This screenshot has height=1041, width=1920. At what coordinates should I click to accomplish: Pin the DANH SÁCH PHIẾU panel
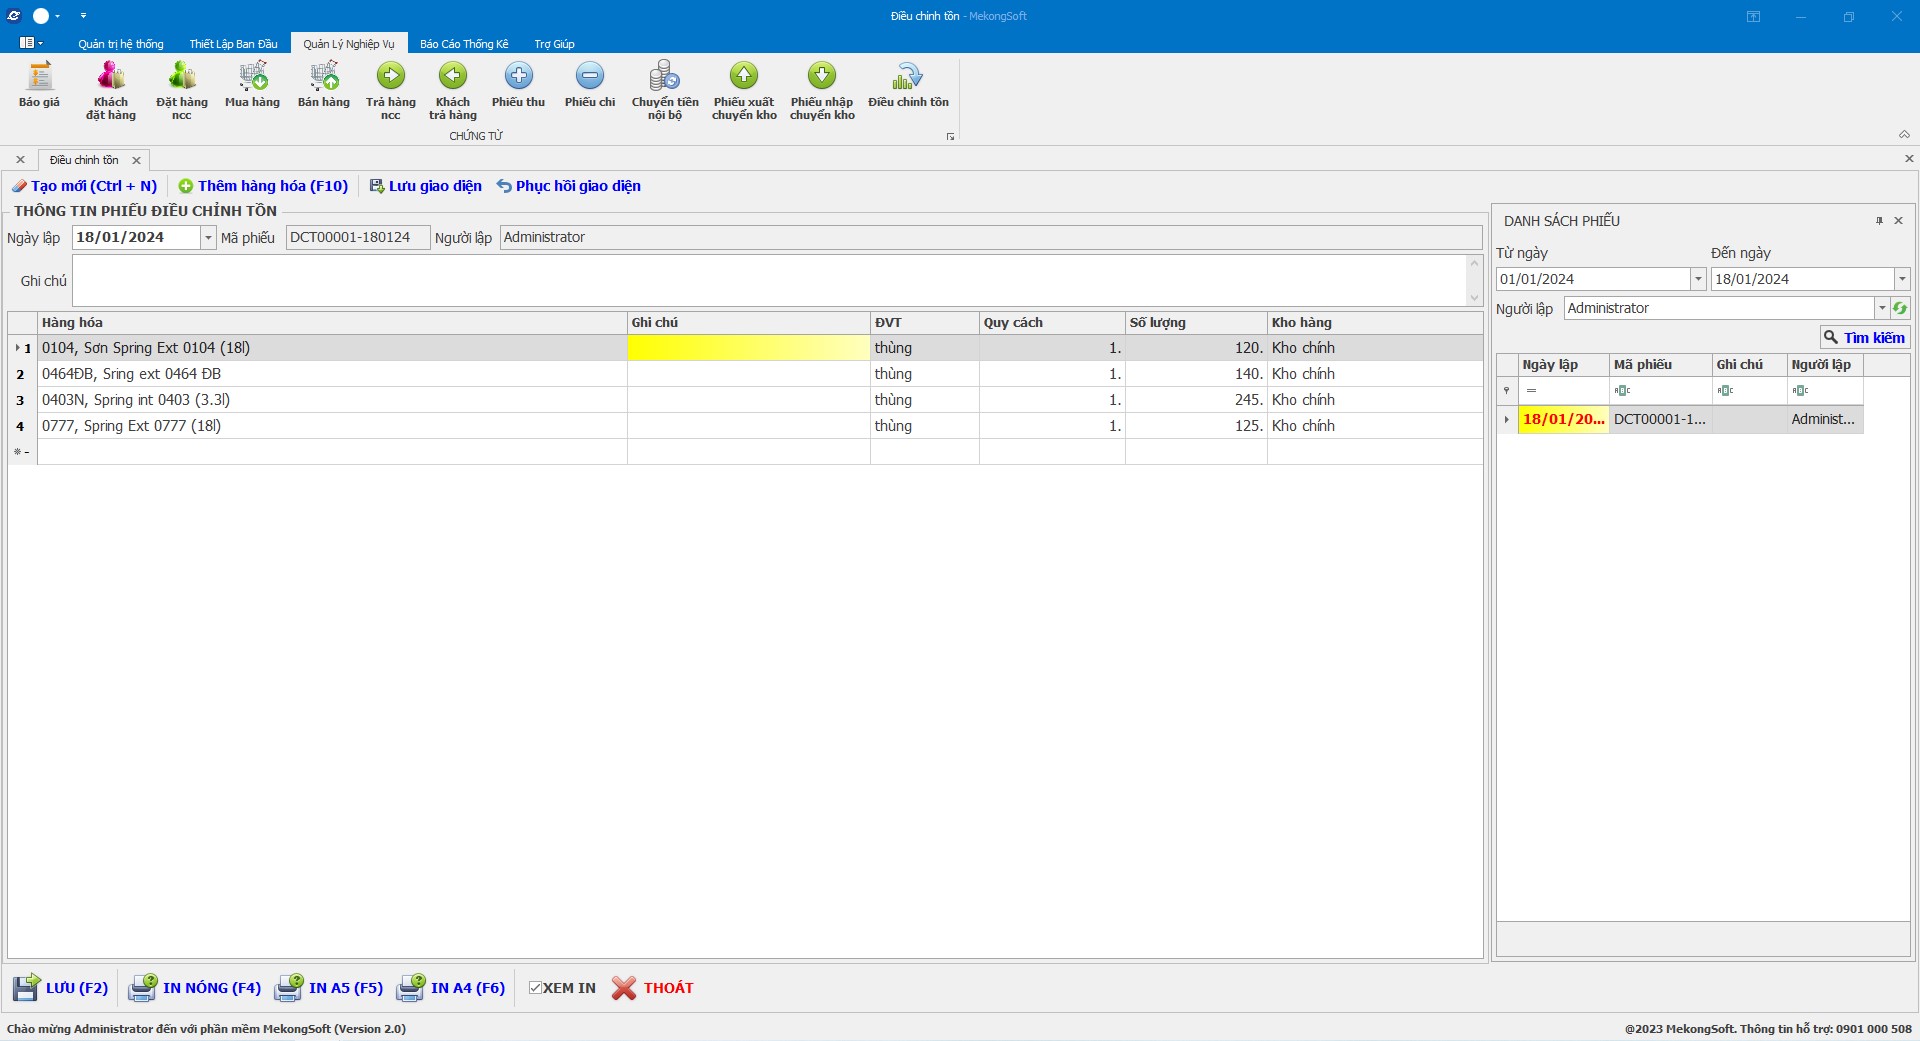click(x=1879, y=221)
